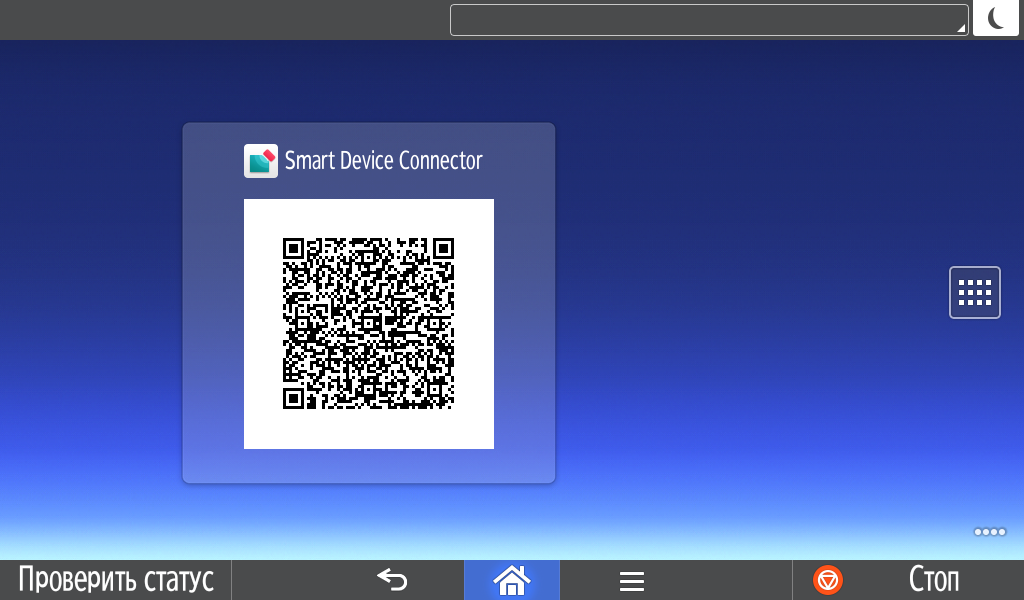Tap the back arrow icon
Image resolution: width=1024 pixels, height=600 pixels.
point(392,580)
